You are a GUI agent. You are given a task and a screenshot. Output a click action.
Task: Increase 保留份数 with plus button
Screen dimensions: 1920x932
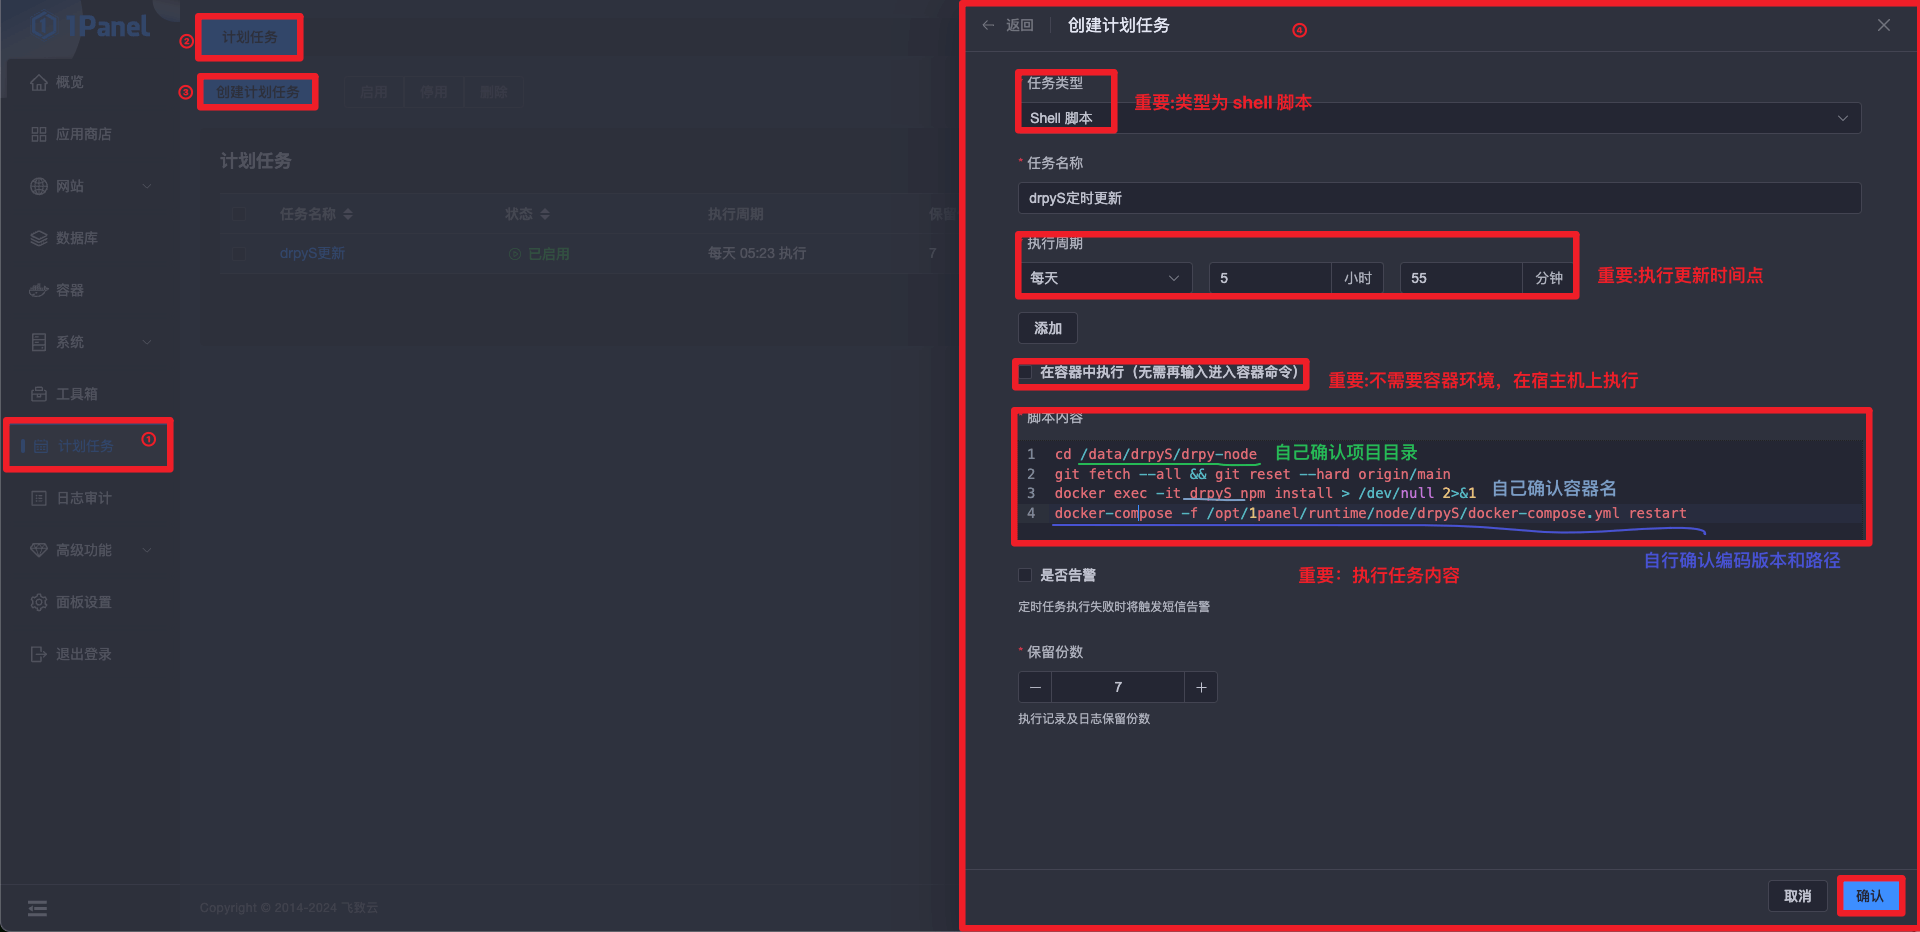click(1201, 687)
